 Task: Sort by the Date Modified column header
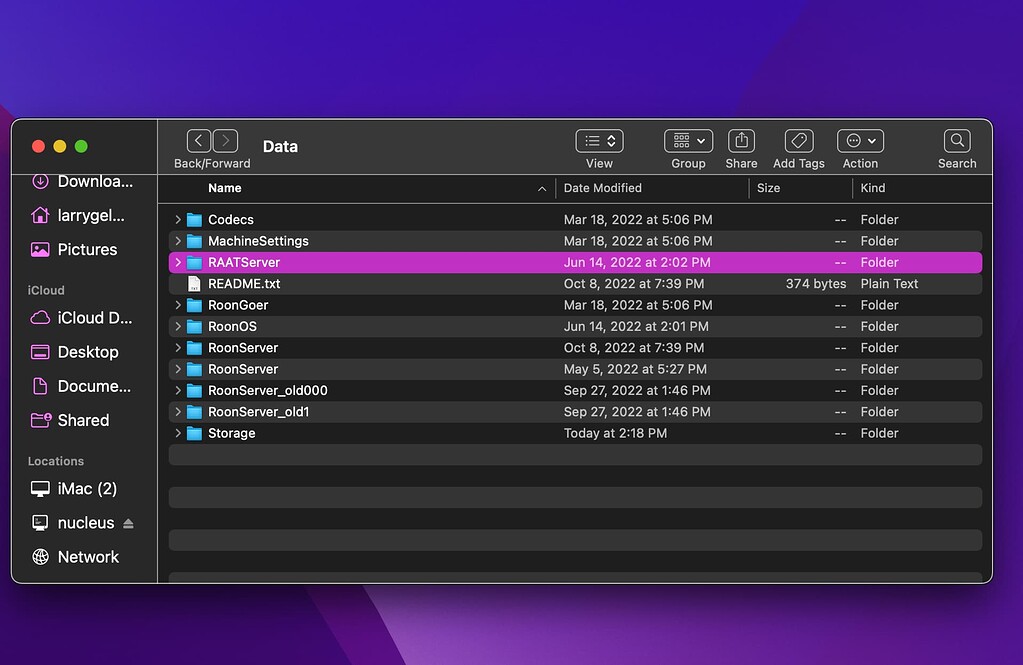tap(603, 188)
